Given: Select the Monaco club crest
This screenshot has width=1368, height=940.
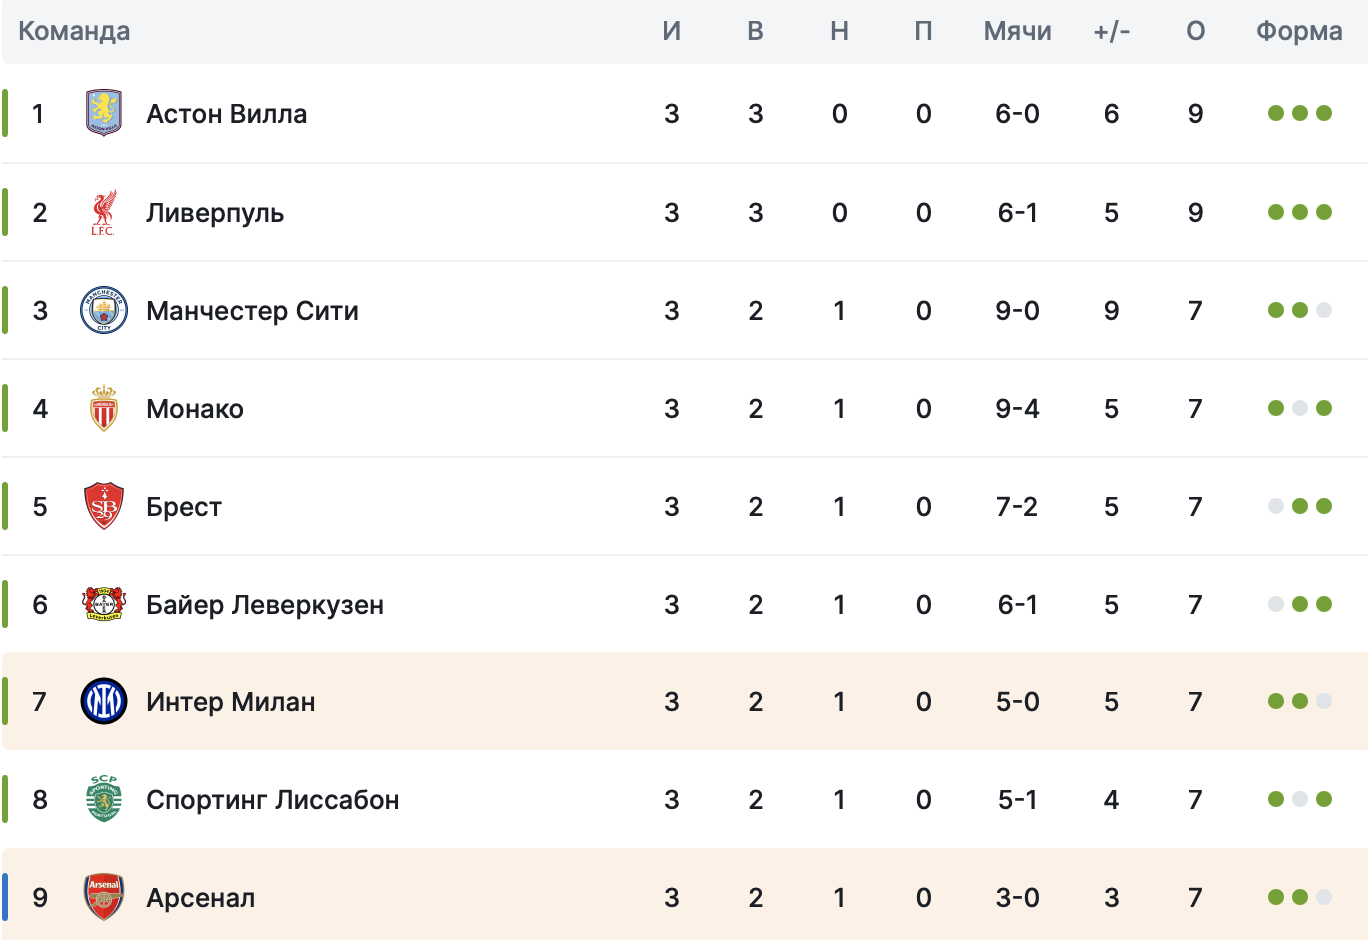Looking at the screenshot, I should (103, 408).
